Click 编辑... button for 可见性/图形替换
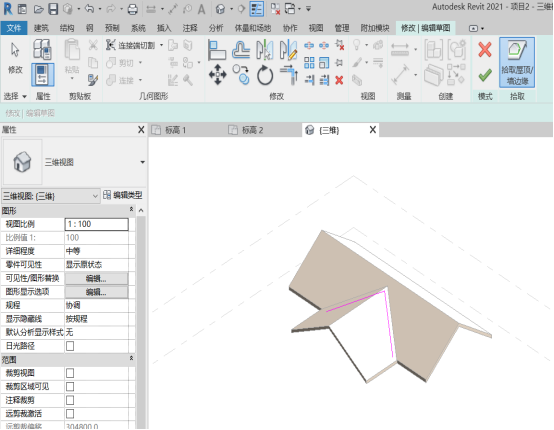The image size is (554, 430). (x=96, y=278)
